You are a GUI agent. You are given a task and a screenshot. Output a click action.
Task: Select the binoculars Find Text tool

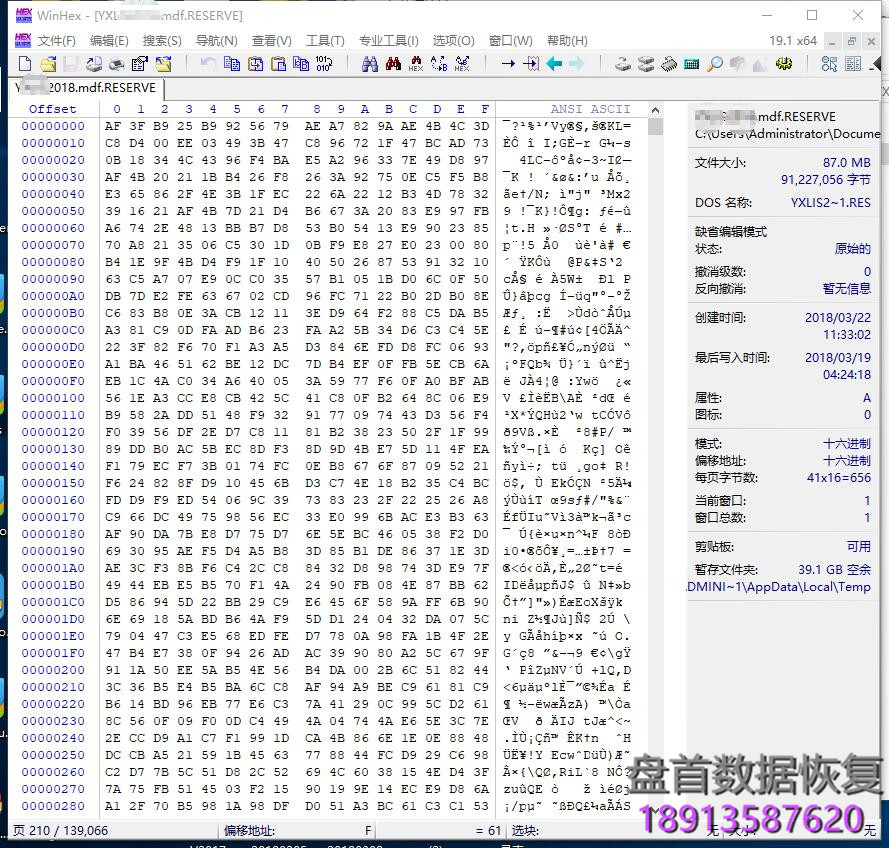tap(368, 64)
